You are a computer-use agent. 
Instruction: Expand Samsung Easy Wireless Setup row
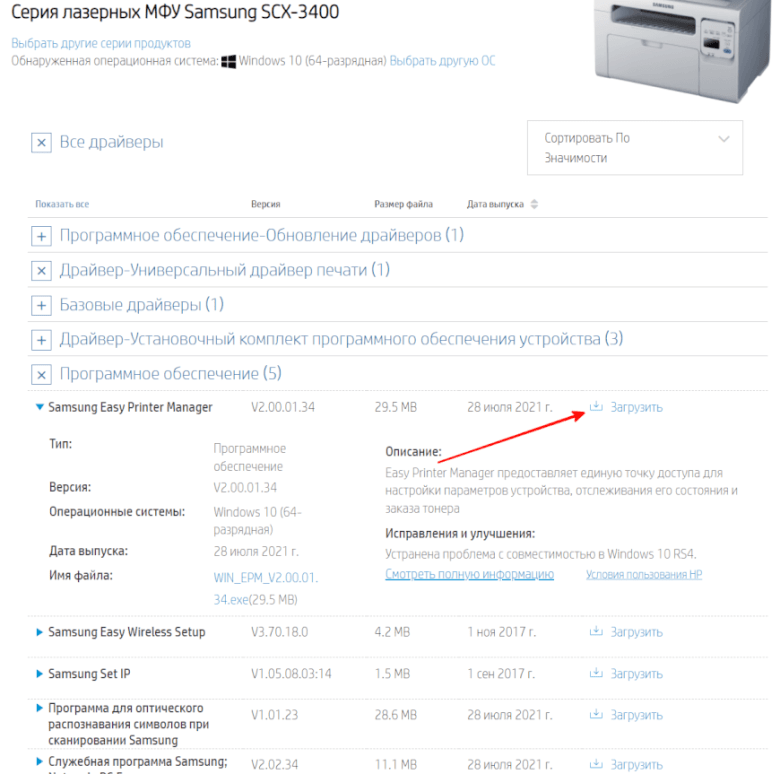pos(39,632)
